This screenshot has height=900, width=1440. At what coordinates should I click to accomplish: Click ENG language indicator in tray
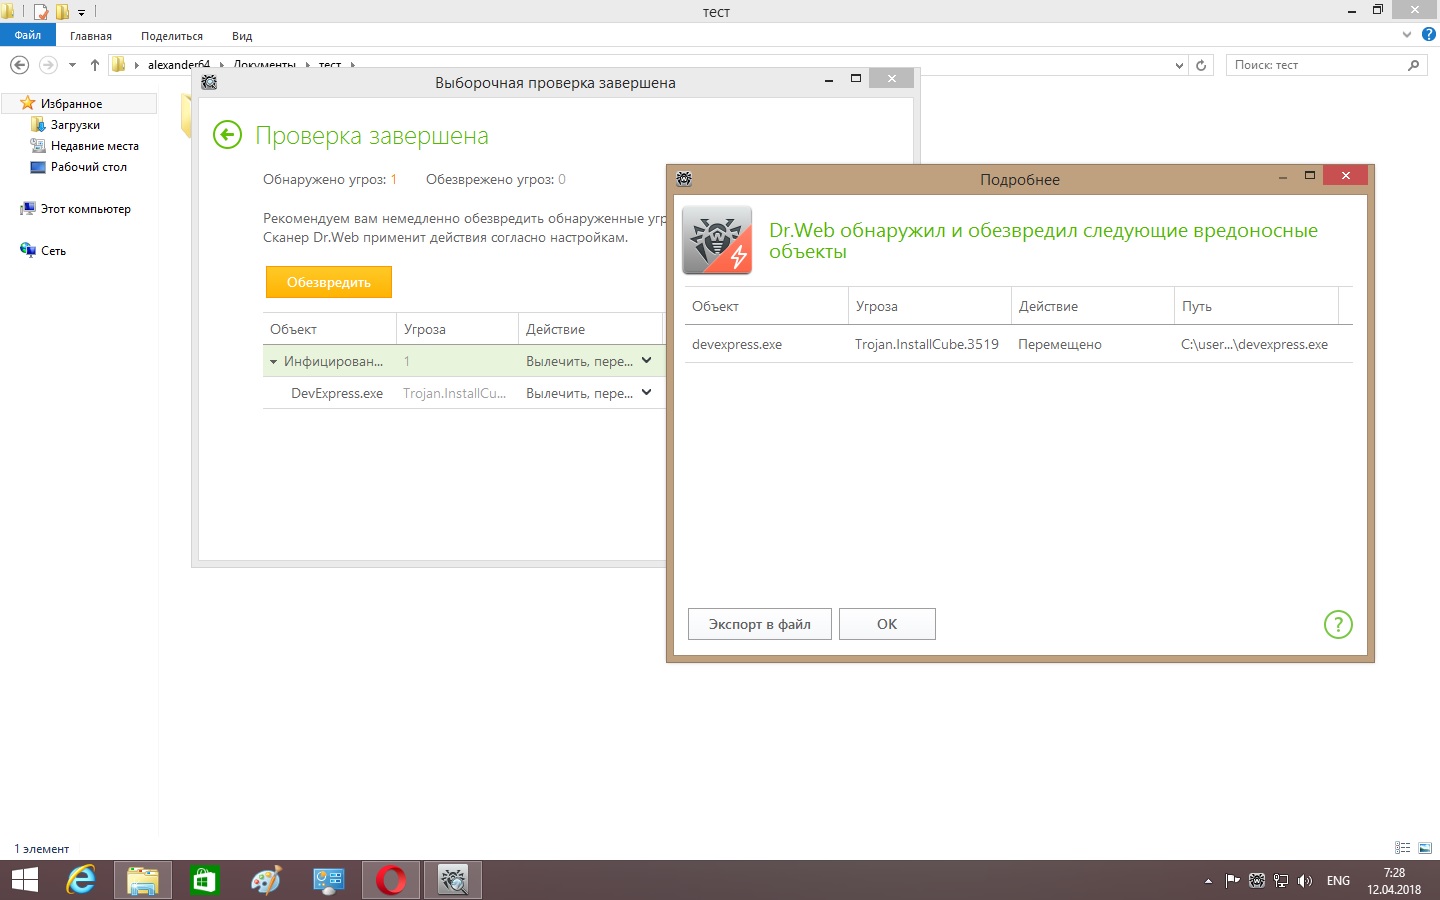(x=1338, y=881)
